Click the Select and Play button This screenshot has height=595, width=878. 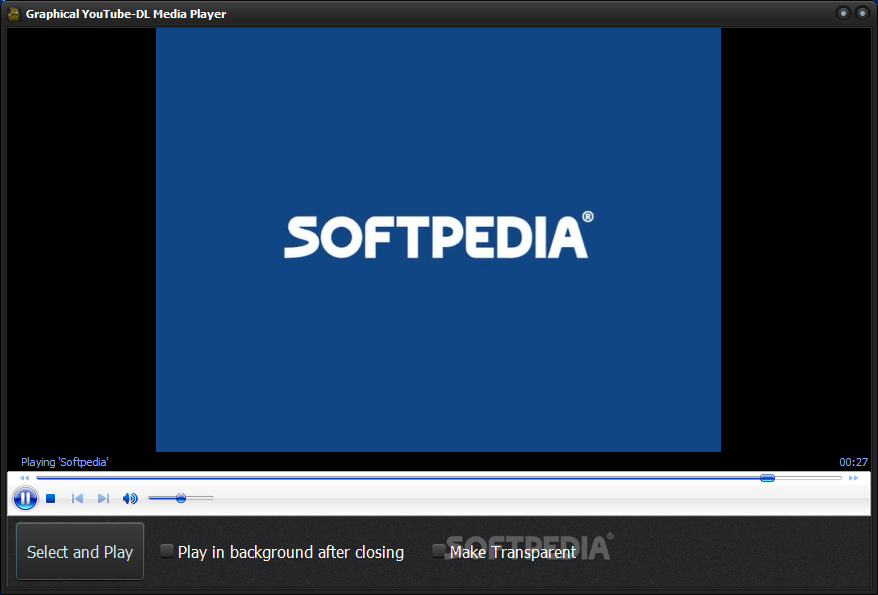(x=80, y=551)
